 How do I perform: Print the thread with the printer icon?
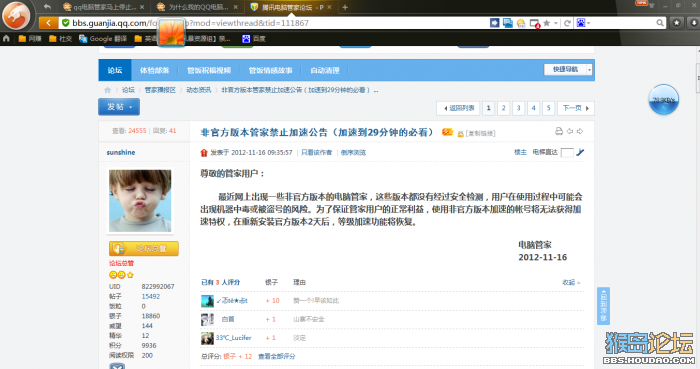click(558, 131)
